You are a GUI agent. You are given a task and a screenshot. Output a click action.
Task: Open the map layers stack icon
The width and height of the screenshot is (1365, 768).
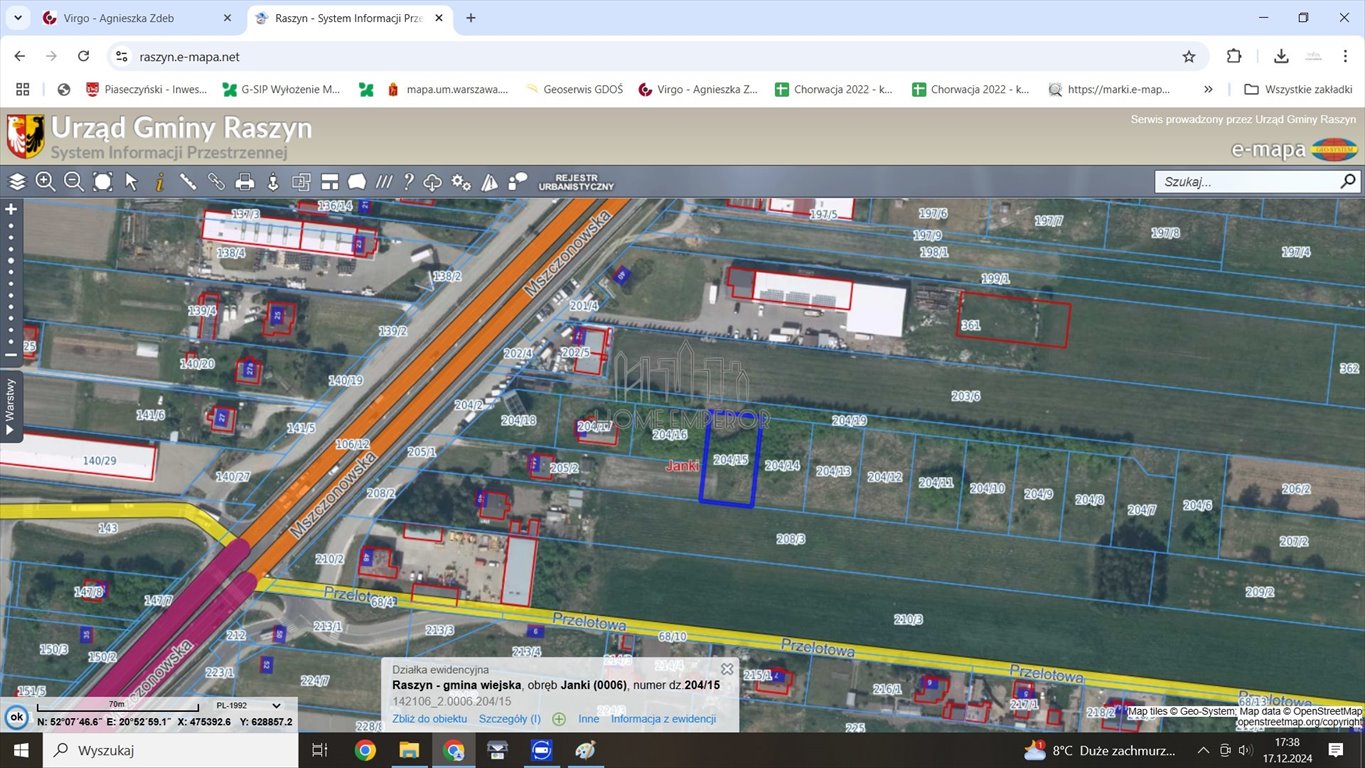click(x=17, y=181)
